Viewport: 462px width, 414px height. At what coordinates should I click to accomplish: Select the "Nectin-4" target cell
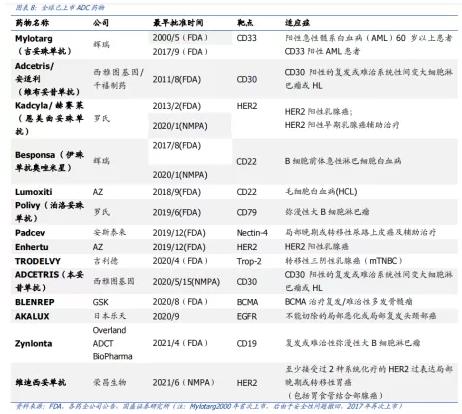point(252,233)
